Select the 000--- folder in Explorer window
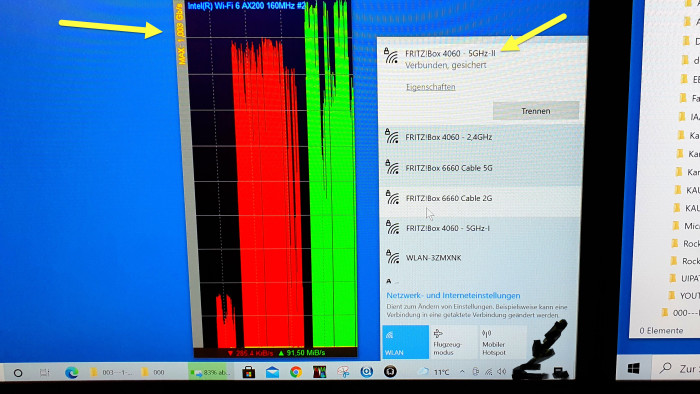The width and height of the screenshot is (700, 394). [x=681, y=313]
